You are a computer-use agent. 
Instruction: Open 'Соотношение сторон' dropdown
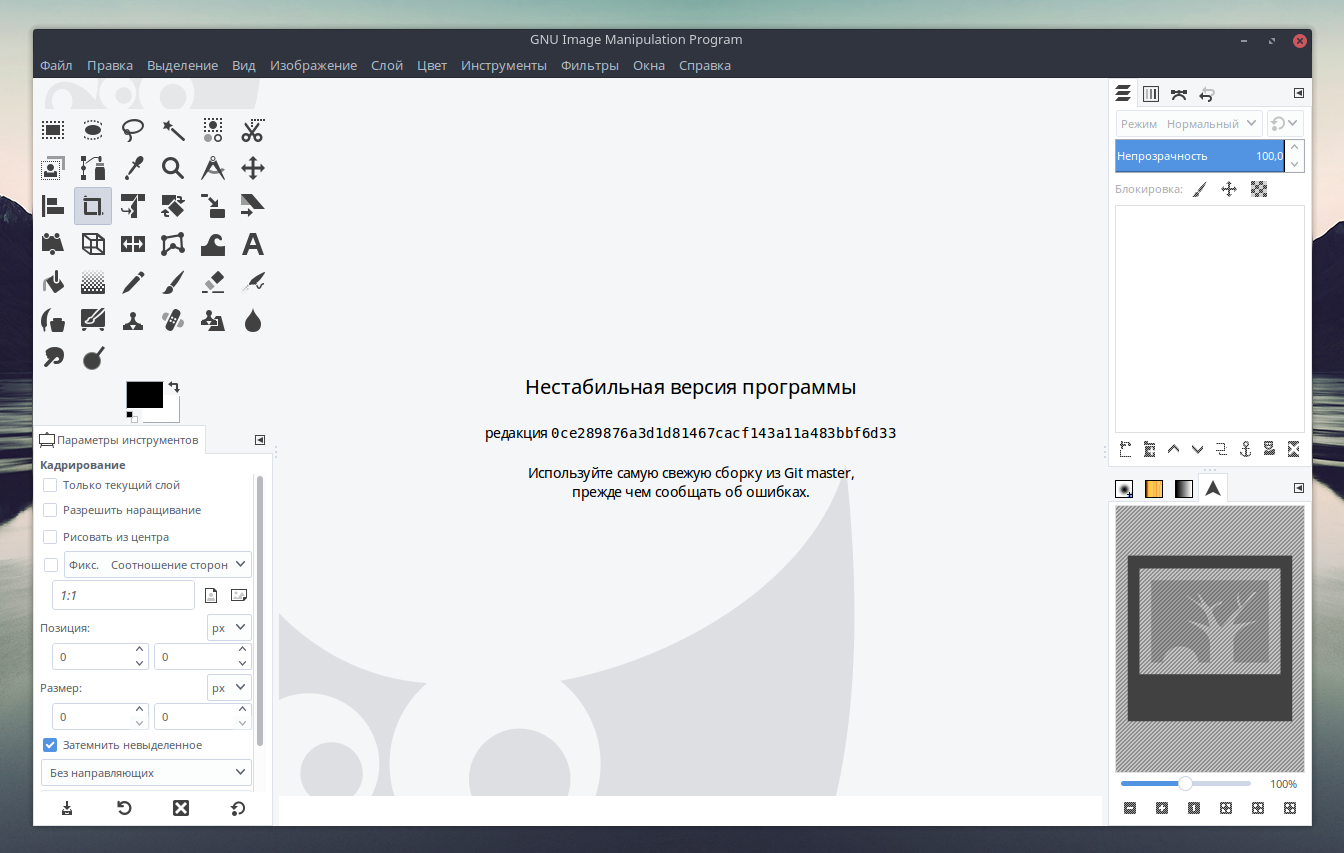point(158,565)
